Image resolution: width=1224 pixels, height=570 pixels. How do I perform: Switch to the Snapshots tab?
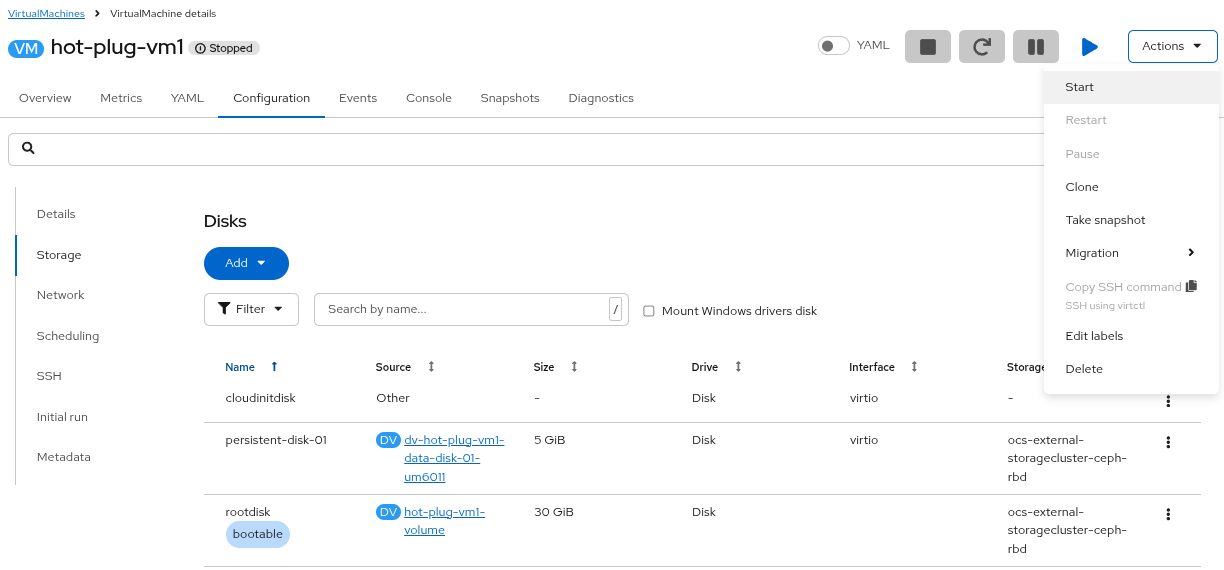coord(509,98)
